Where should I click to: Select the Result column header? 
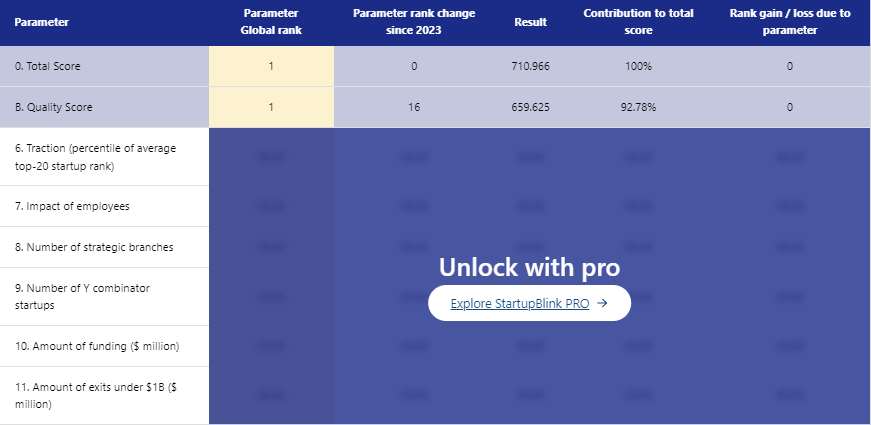click(x=530, y=22)
